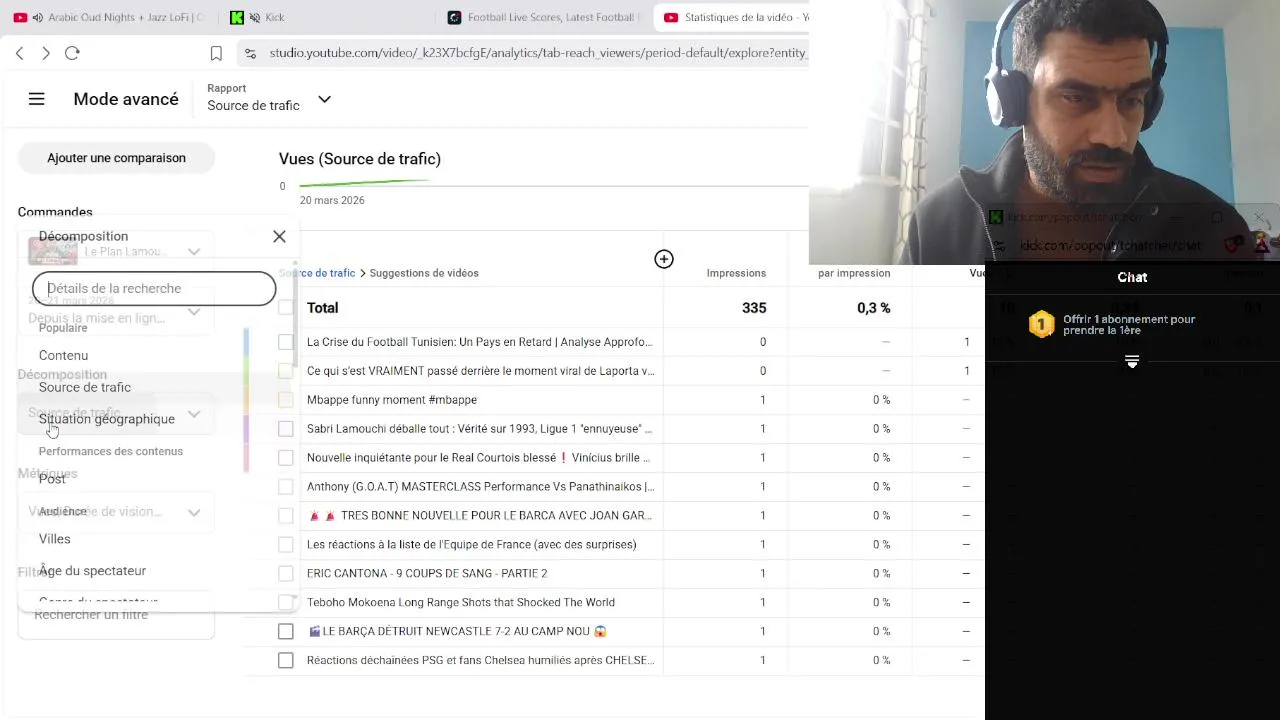Tick checkbox for Nouvelle inquiétante pour le Real

coord(286,458)
